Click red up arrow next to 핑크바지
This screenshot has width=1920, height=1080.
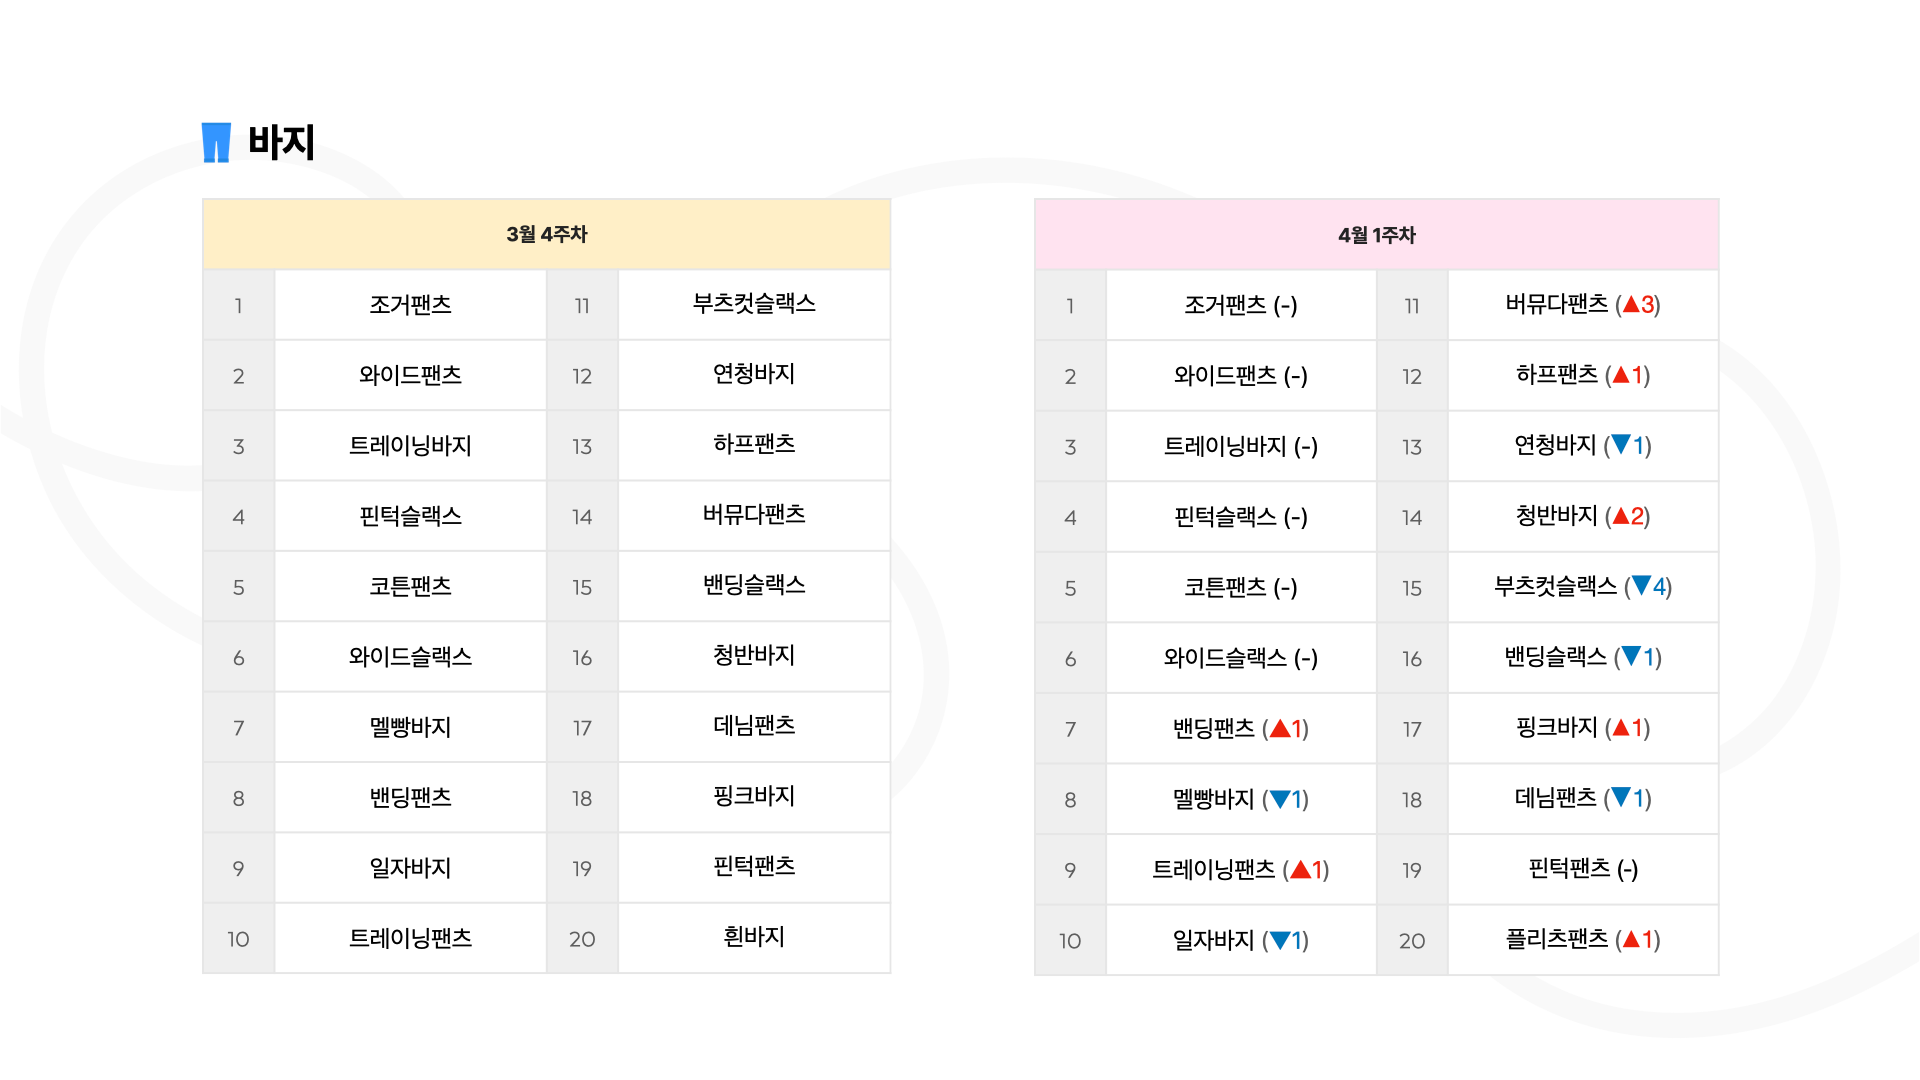click(1621, 728)
